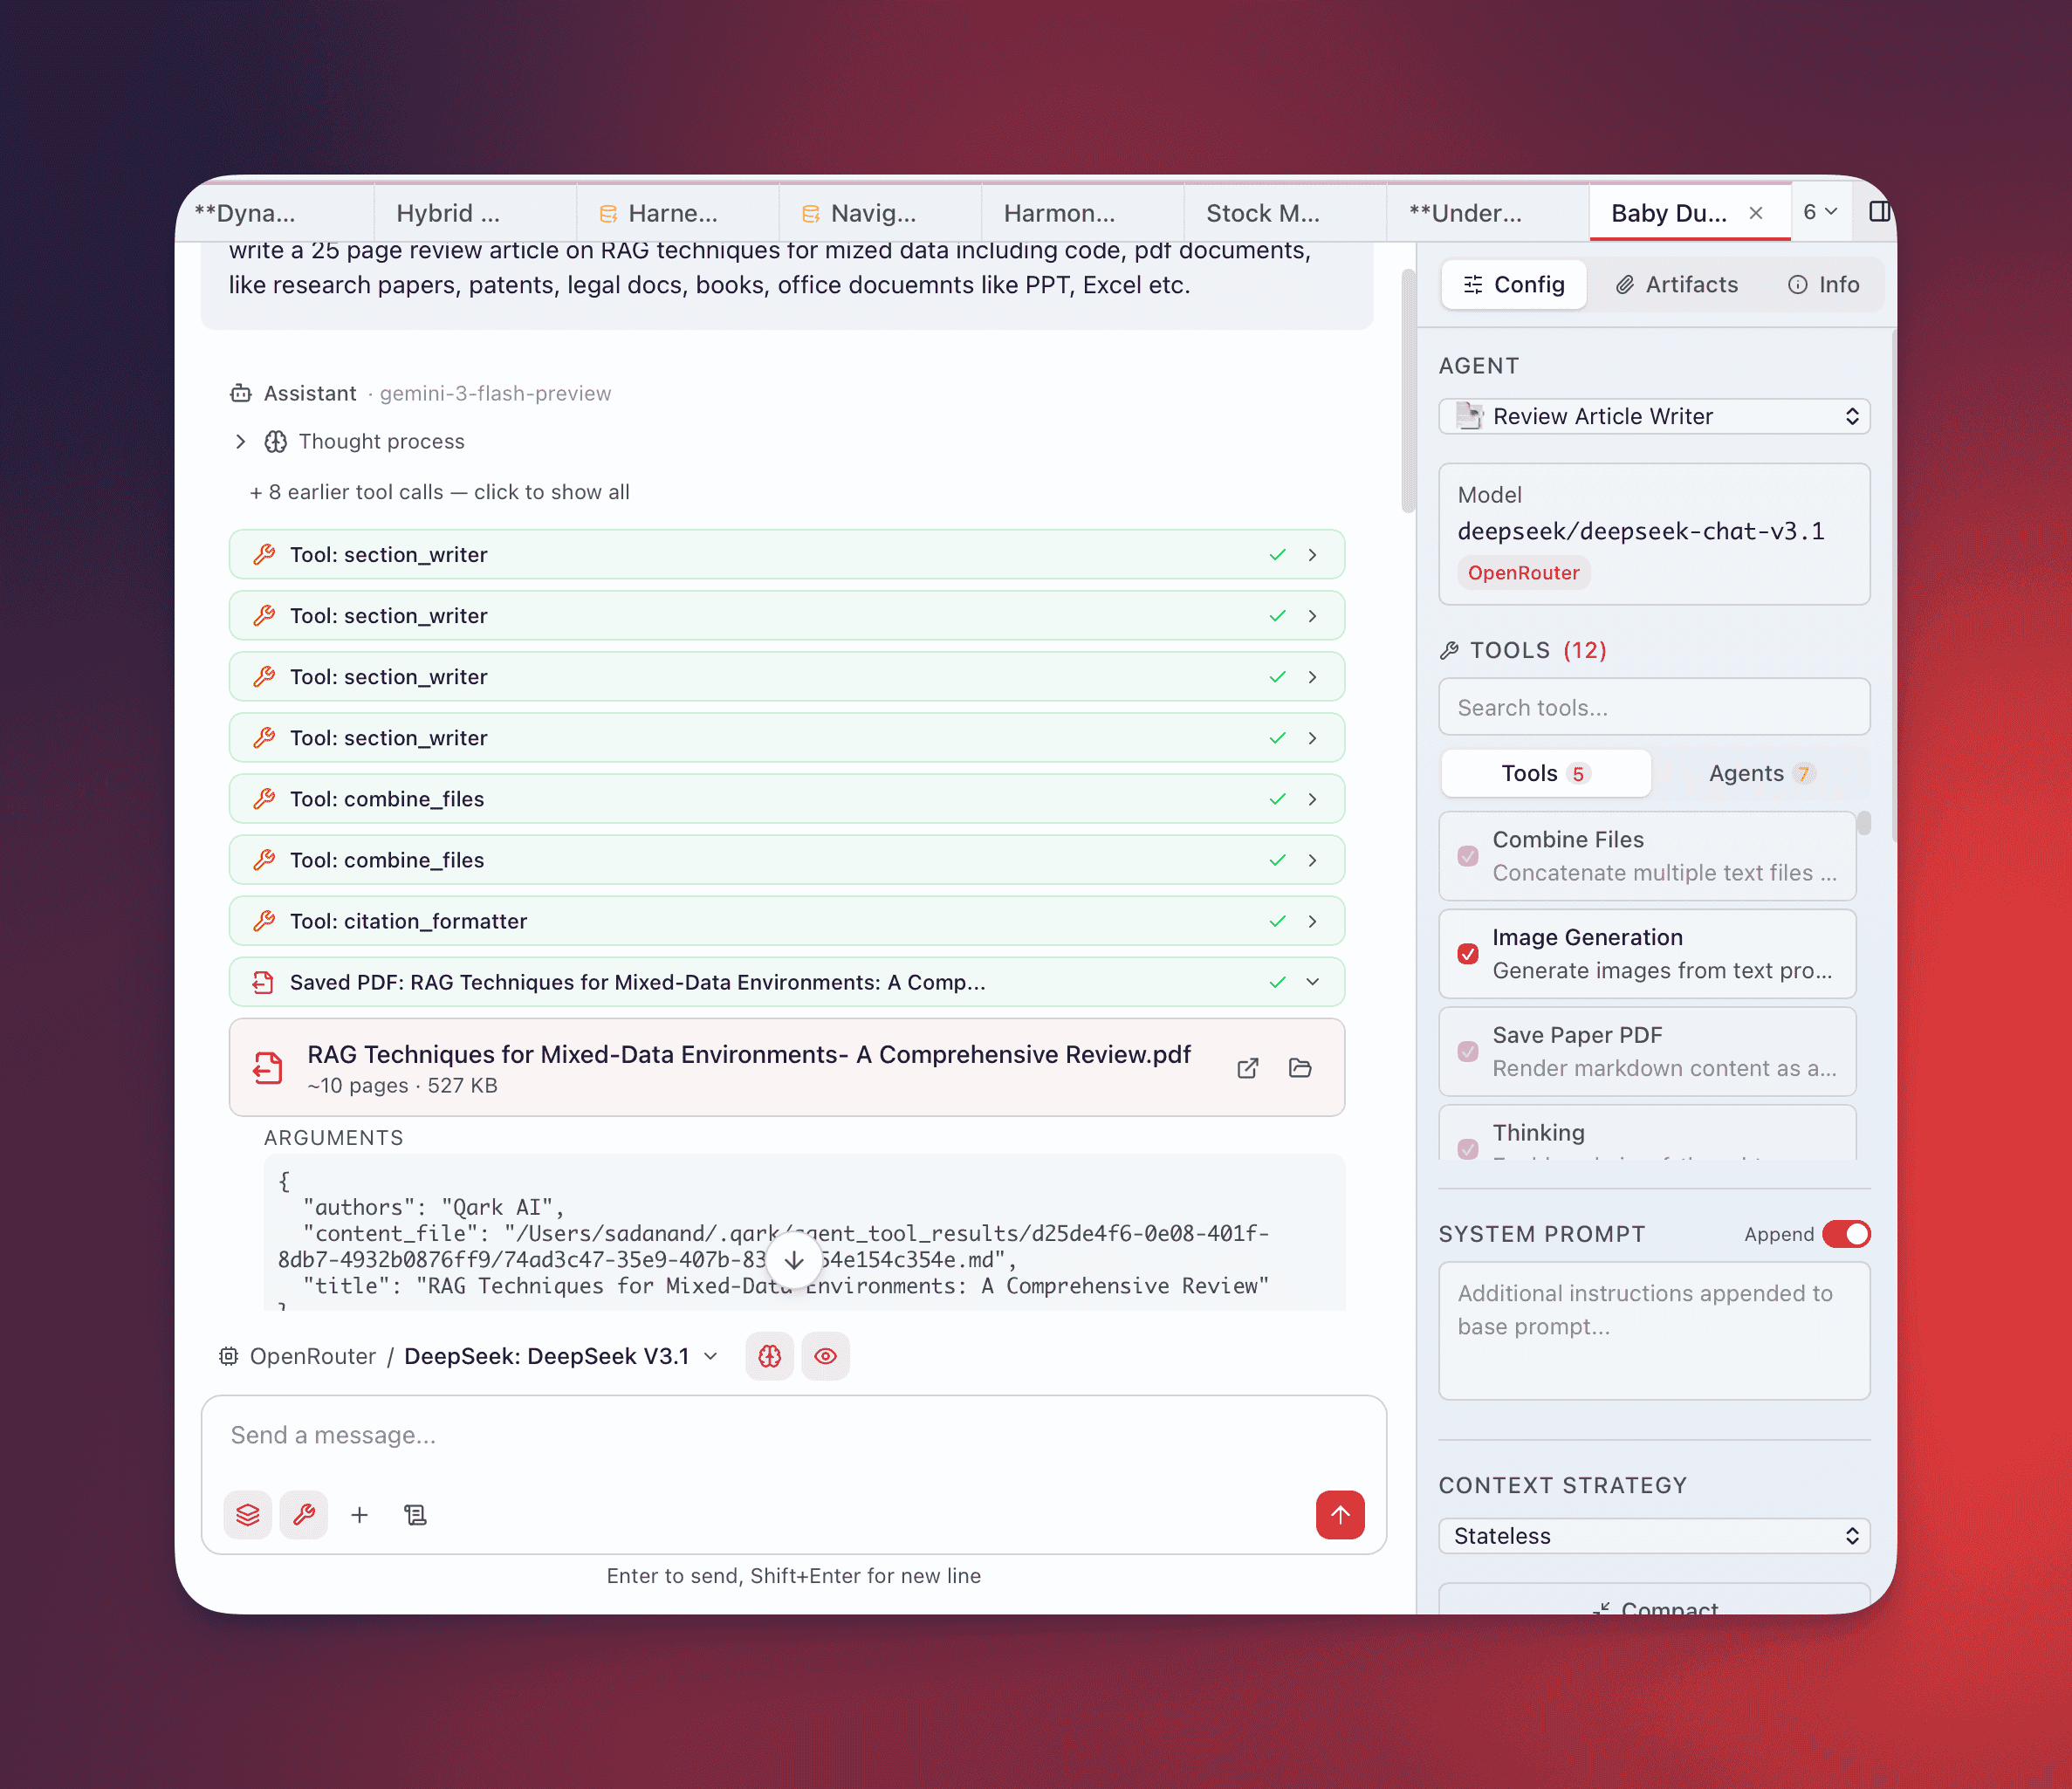Click the layers stack icon in message box
The height and width of the screenshot is (1789, 2072).
[x=248, y=1515]
